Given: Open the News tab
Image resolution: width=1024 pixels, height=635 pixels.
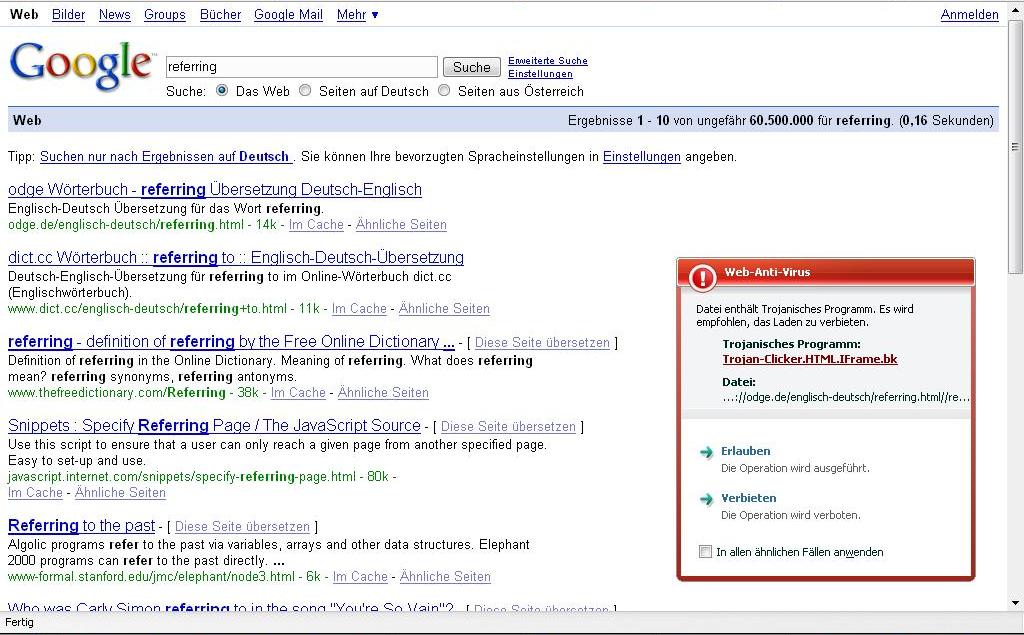Looking at the screenshot, I should (x=114, y=14).
